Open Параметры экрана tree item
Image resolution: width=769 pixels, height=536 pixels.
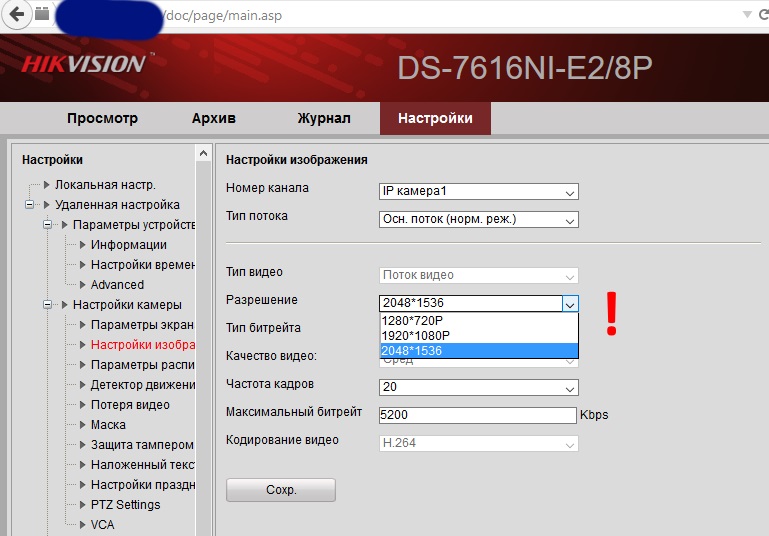tap(142, 325)
